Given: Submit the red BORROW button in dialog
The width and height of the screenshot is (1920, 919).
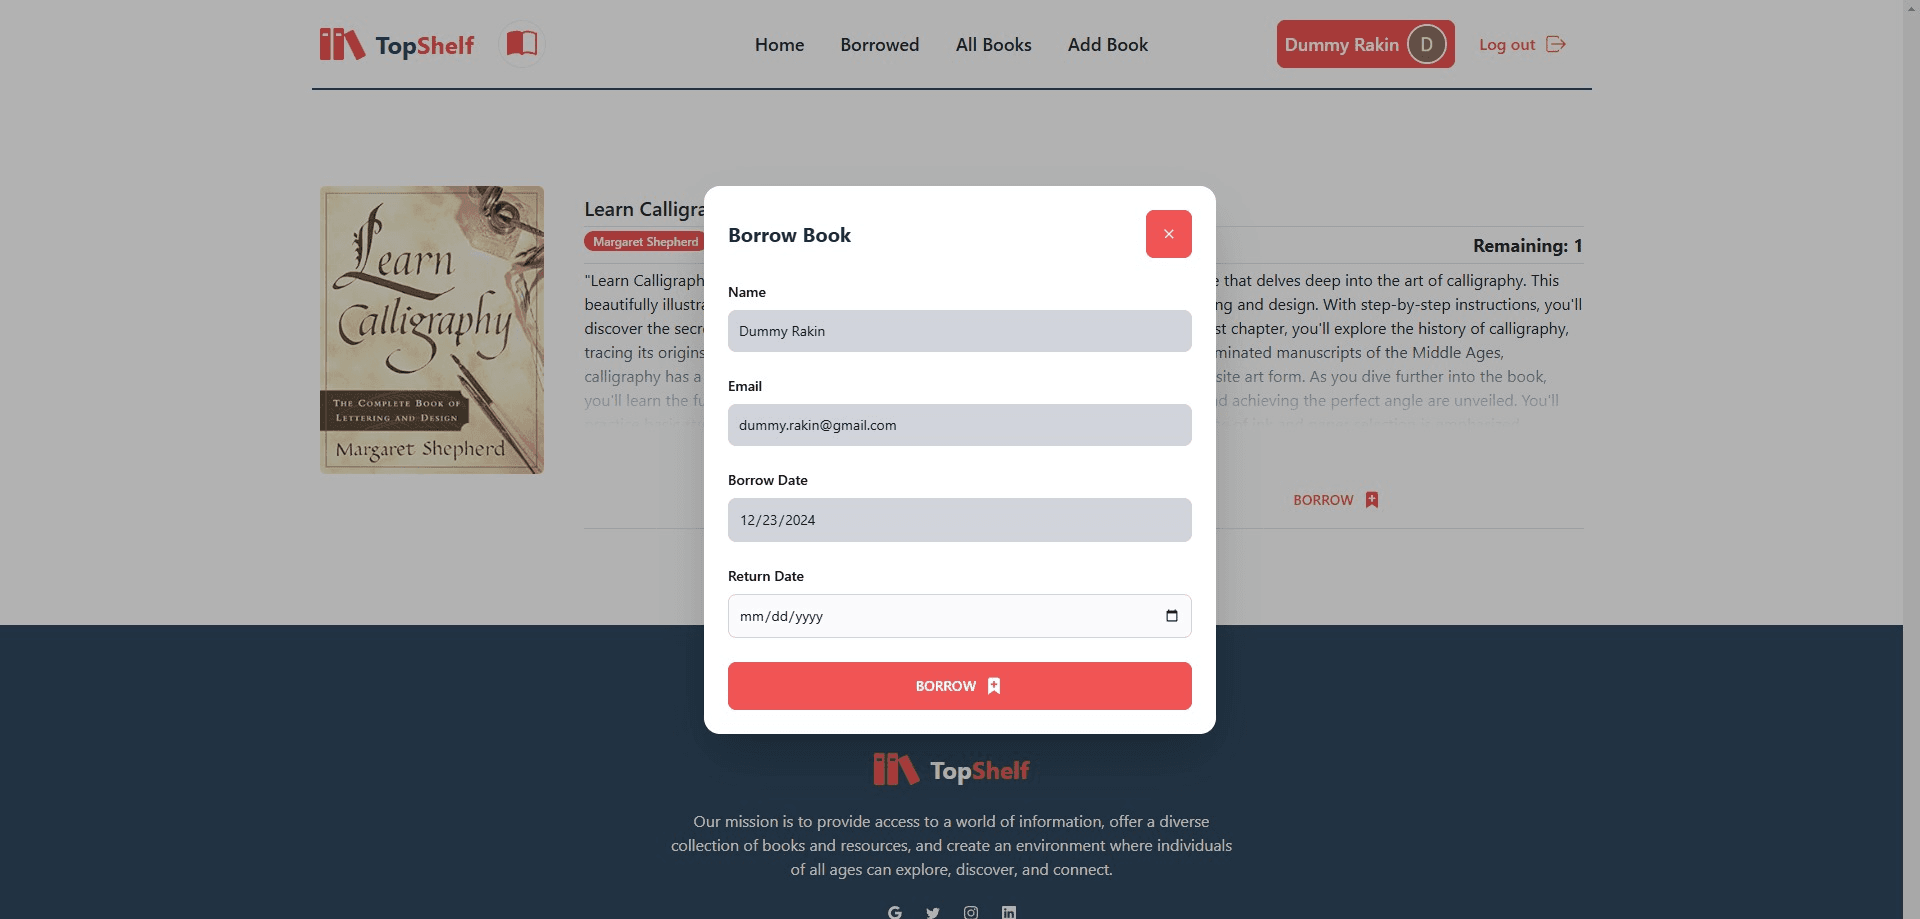Looking at the screenshot, I should 959,686.
